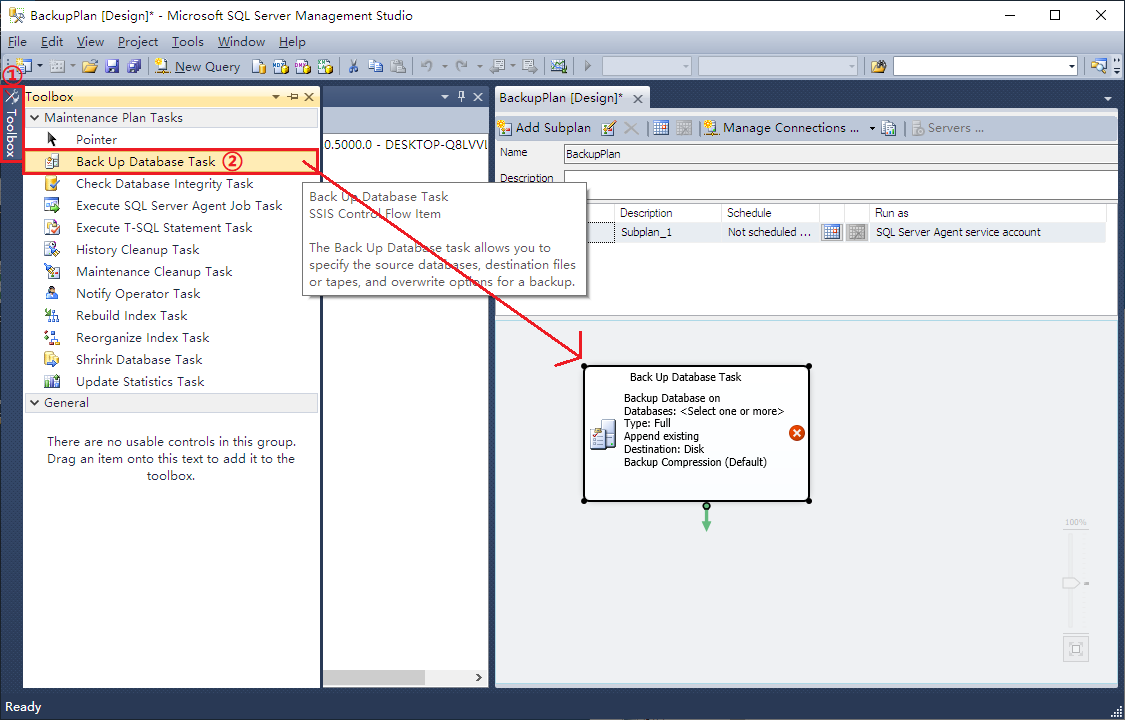Open the Manage Connections dropdown arrow
This screenshot has width=1125, height=720.
(x=872, y=128)
